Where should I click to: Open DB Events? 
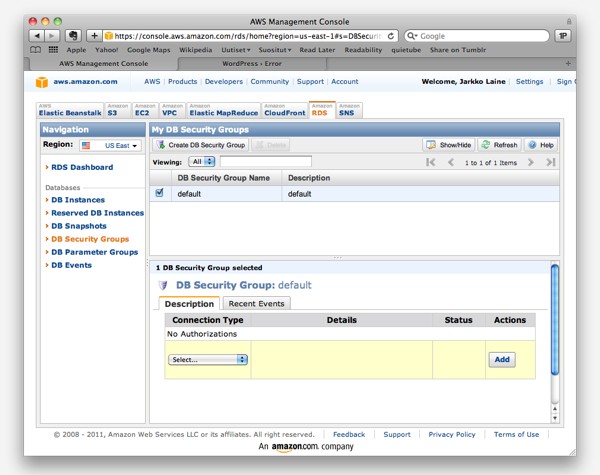pyautogui.click(x=72, y=265)
